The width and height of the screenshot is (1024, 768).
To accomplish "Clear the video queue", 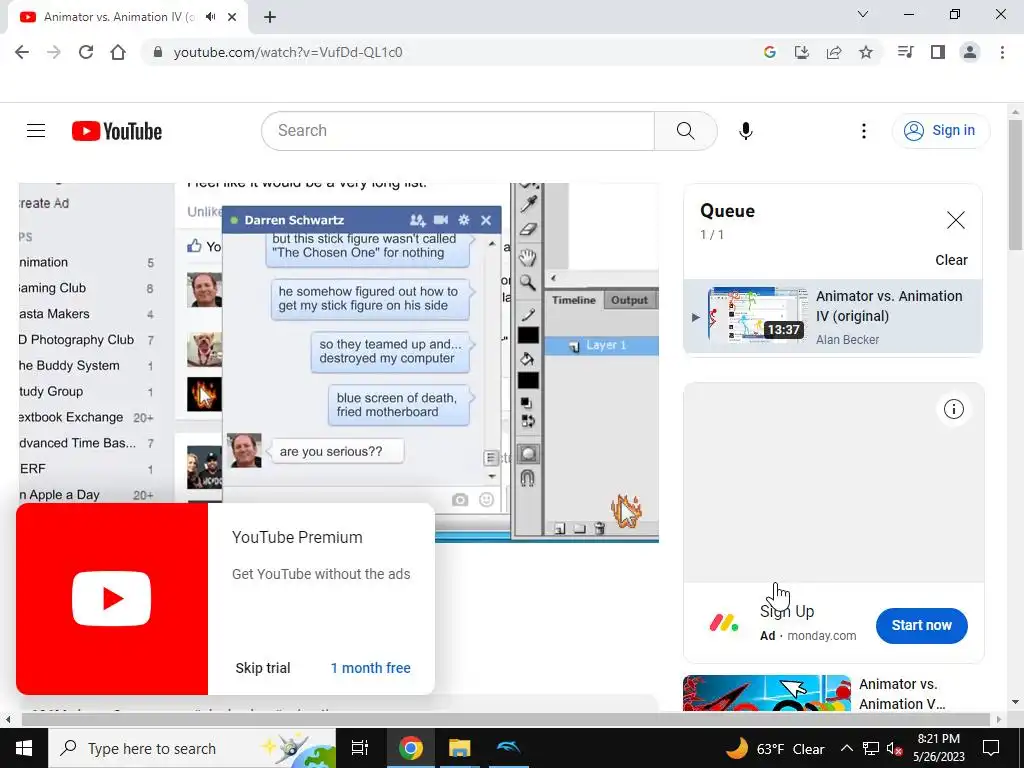I will tap(952, 260).
